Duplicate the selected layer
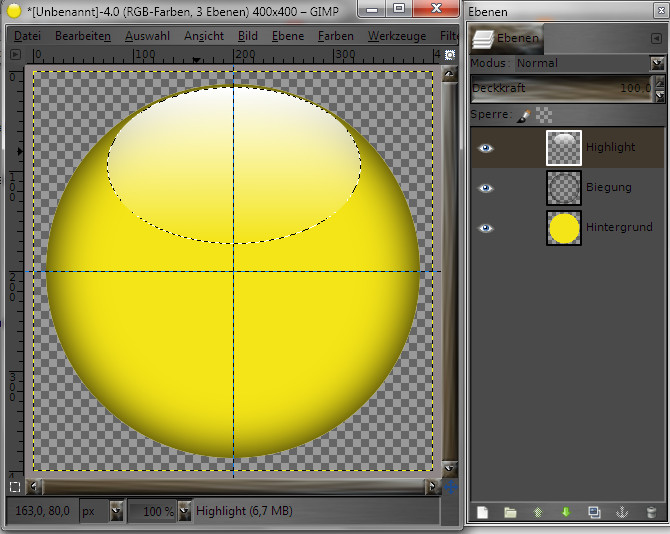The width and height of the screenshot is (670, 534). [x=594, y=512]
